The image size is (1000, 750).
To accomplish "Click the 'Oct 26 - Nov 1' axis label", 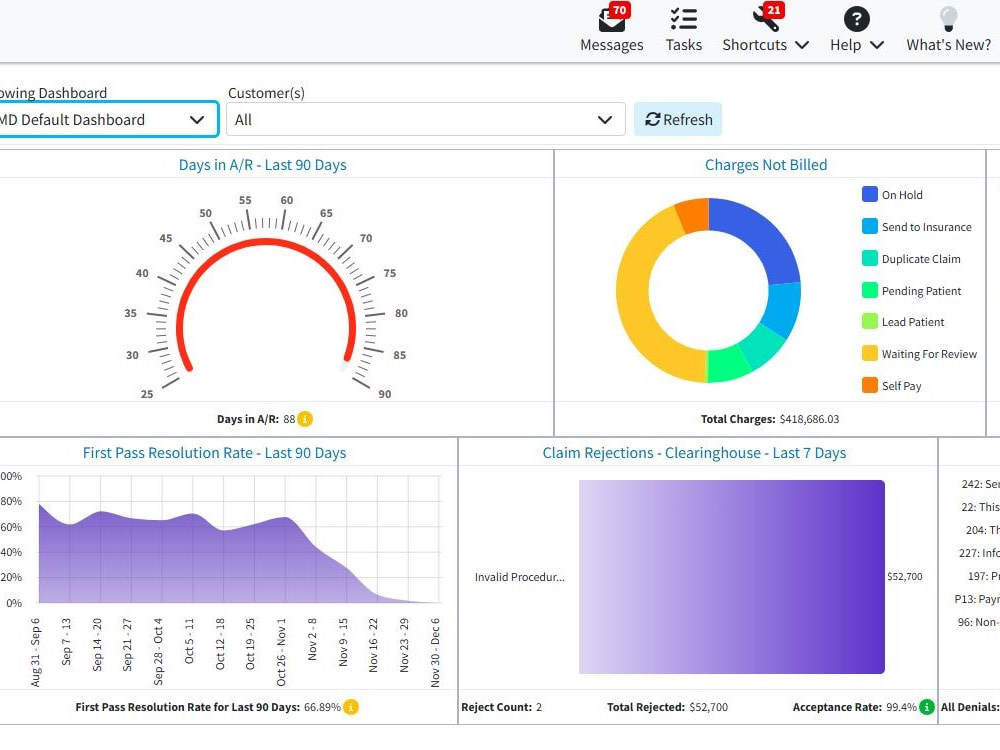I will tap(281, 652).
